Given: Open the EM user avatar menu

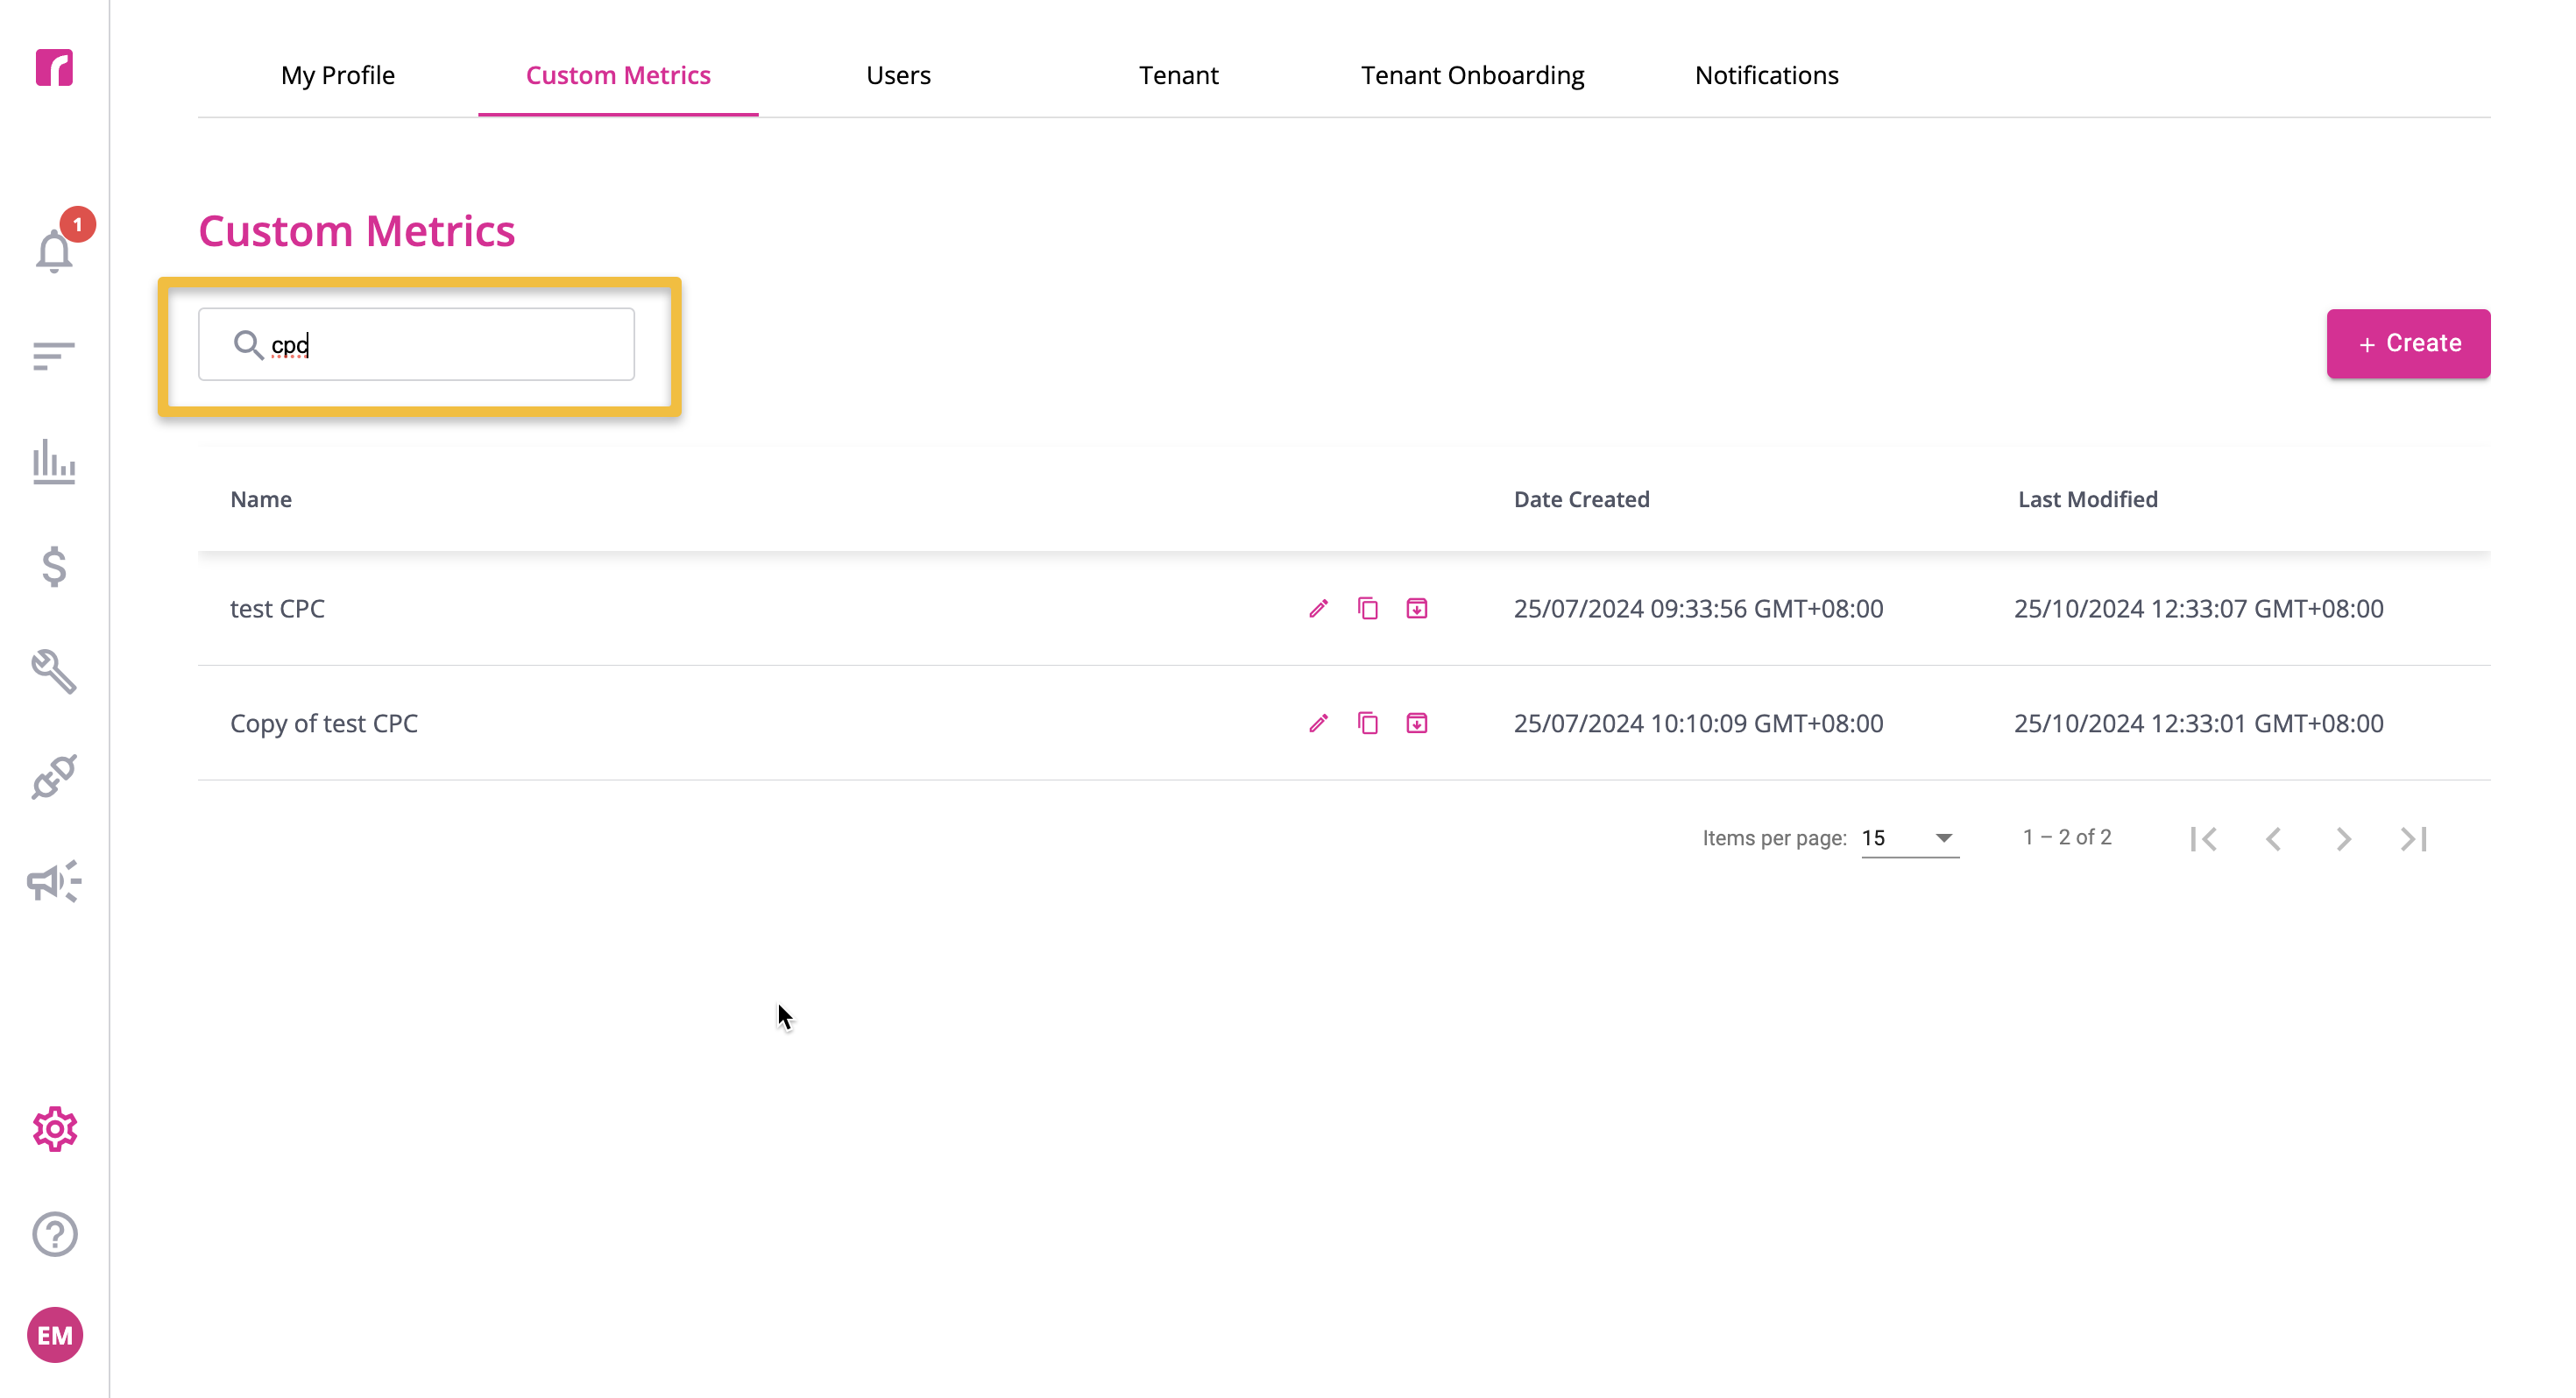Looking at the screenshot, I should [55, 1335].
